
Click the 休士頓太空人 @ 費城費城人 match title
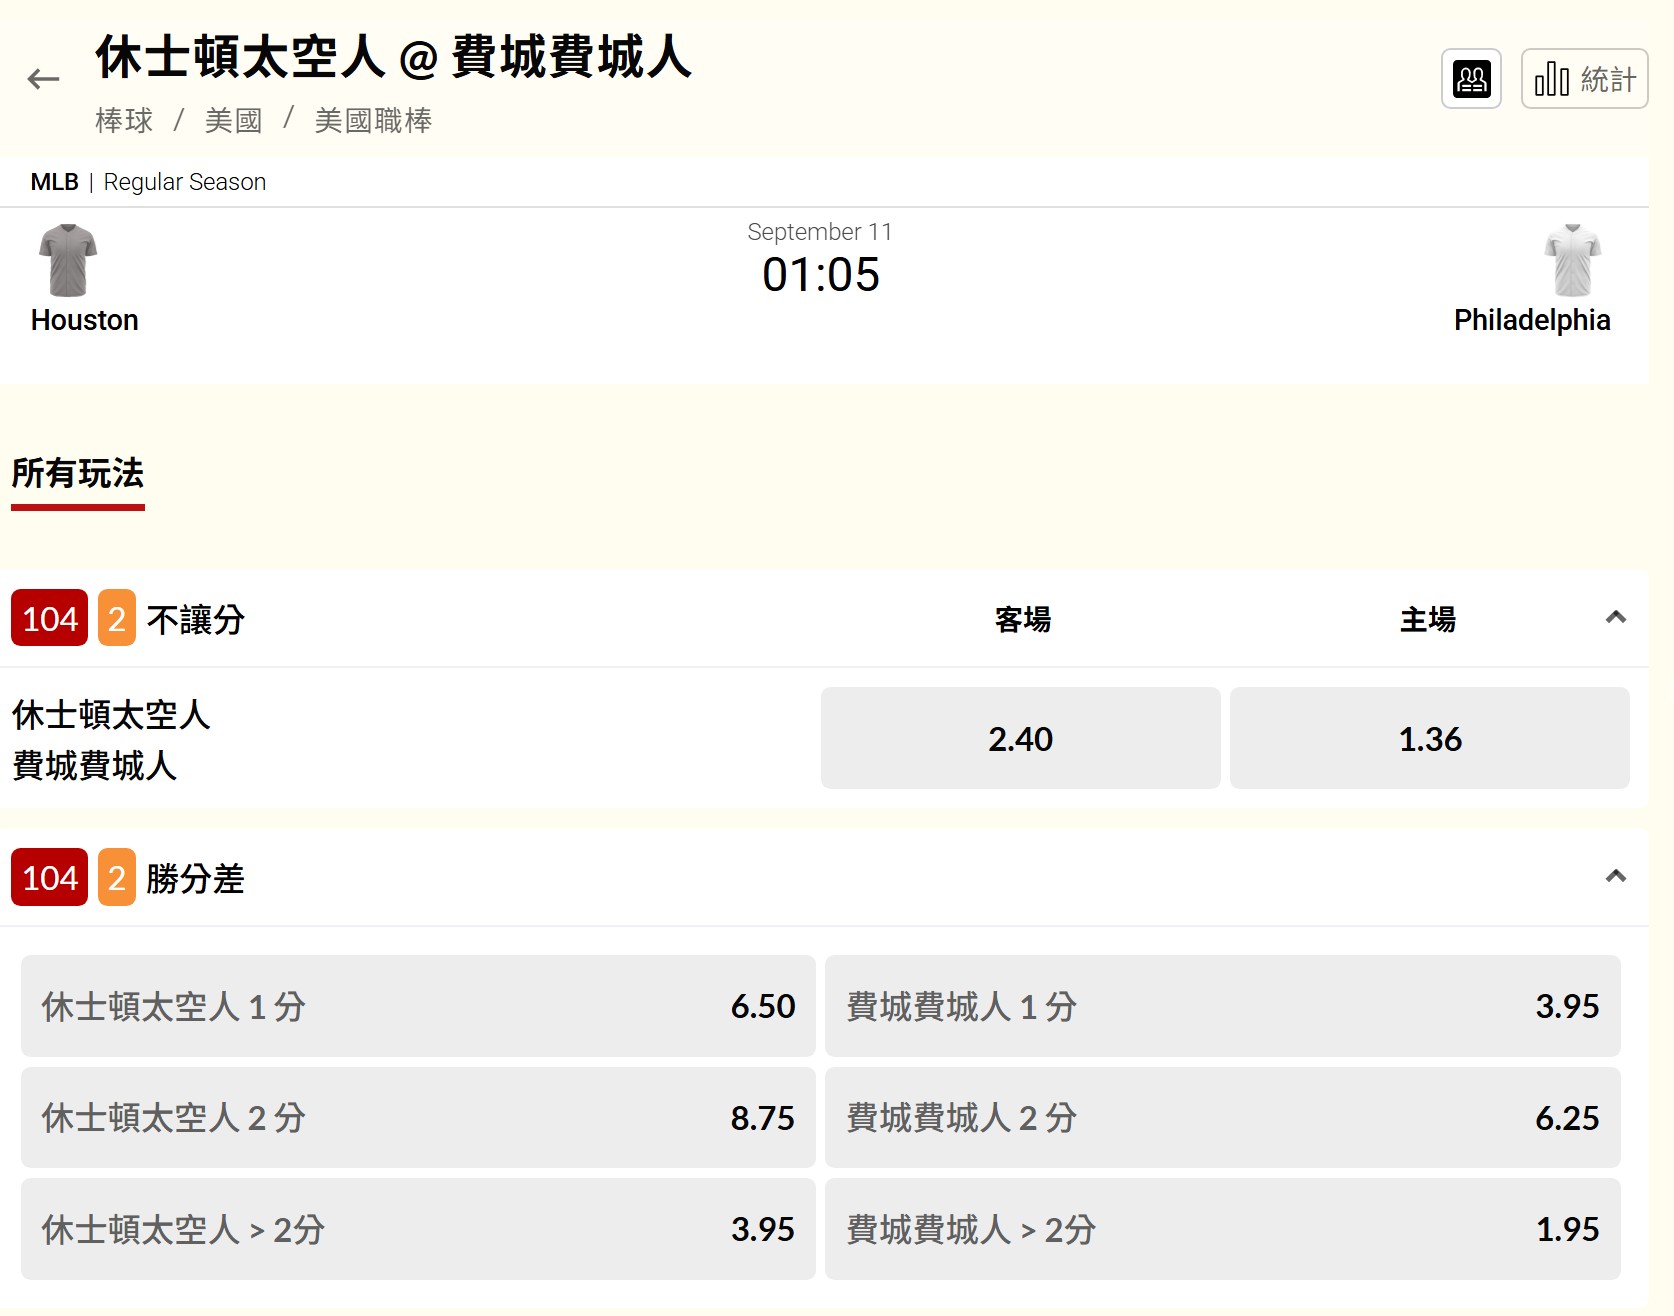394,56
